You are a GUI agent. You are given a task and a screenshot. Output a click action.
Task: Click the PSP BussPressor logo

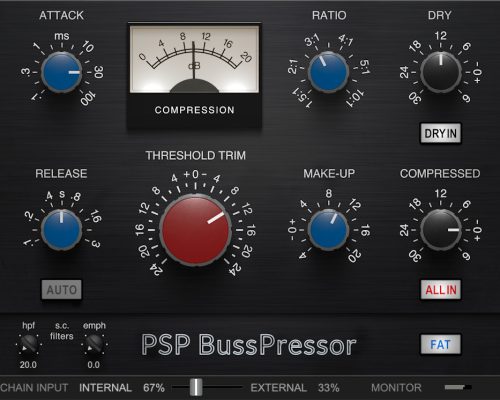[x=249, y=345]
